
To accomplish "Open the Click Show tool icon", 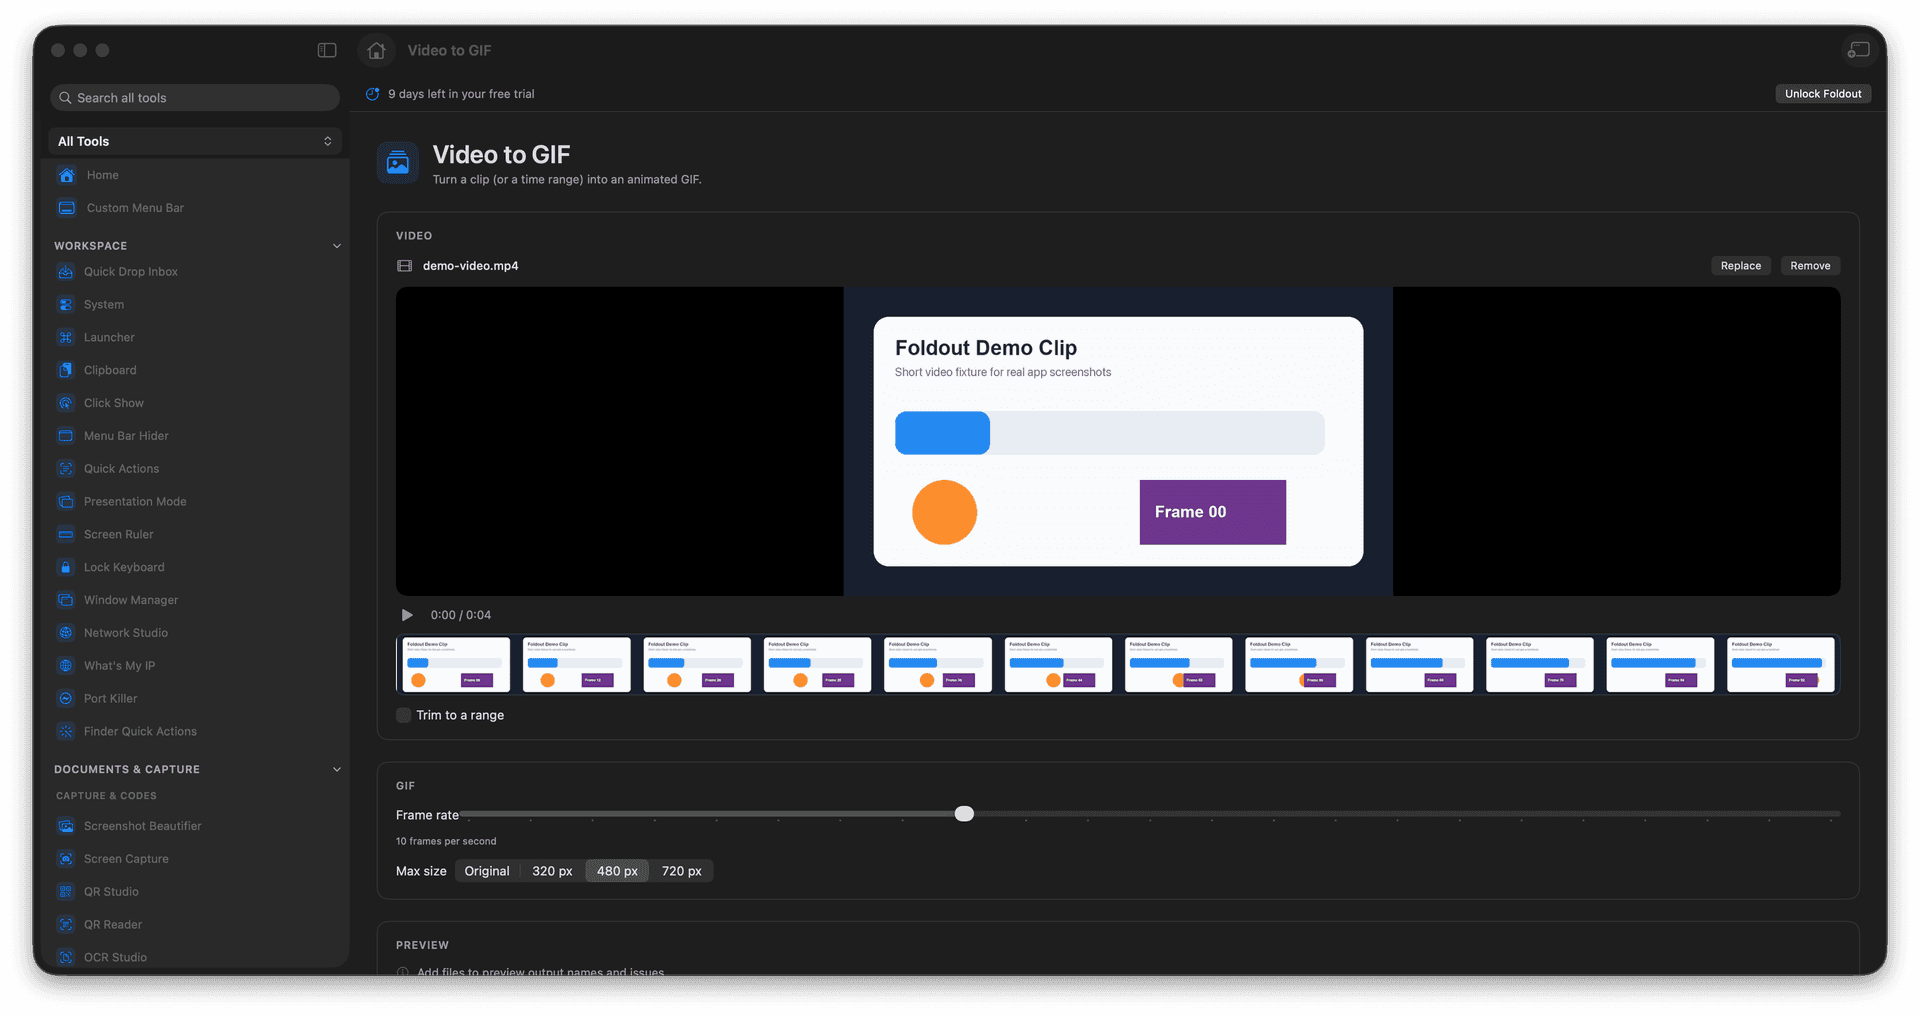I will [66, 403].
